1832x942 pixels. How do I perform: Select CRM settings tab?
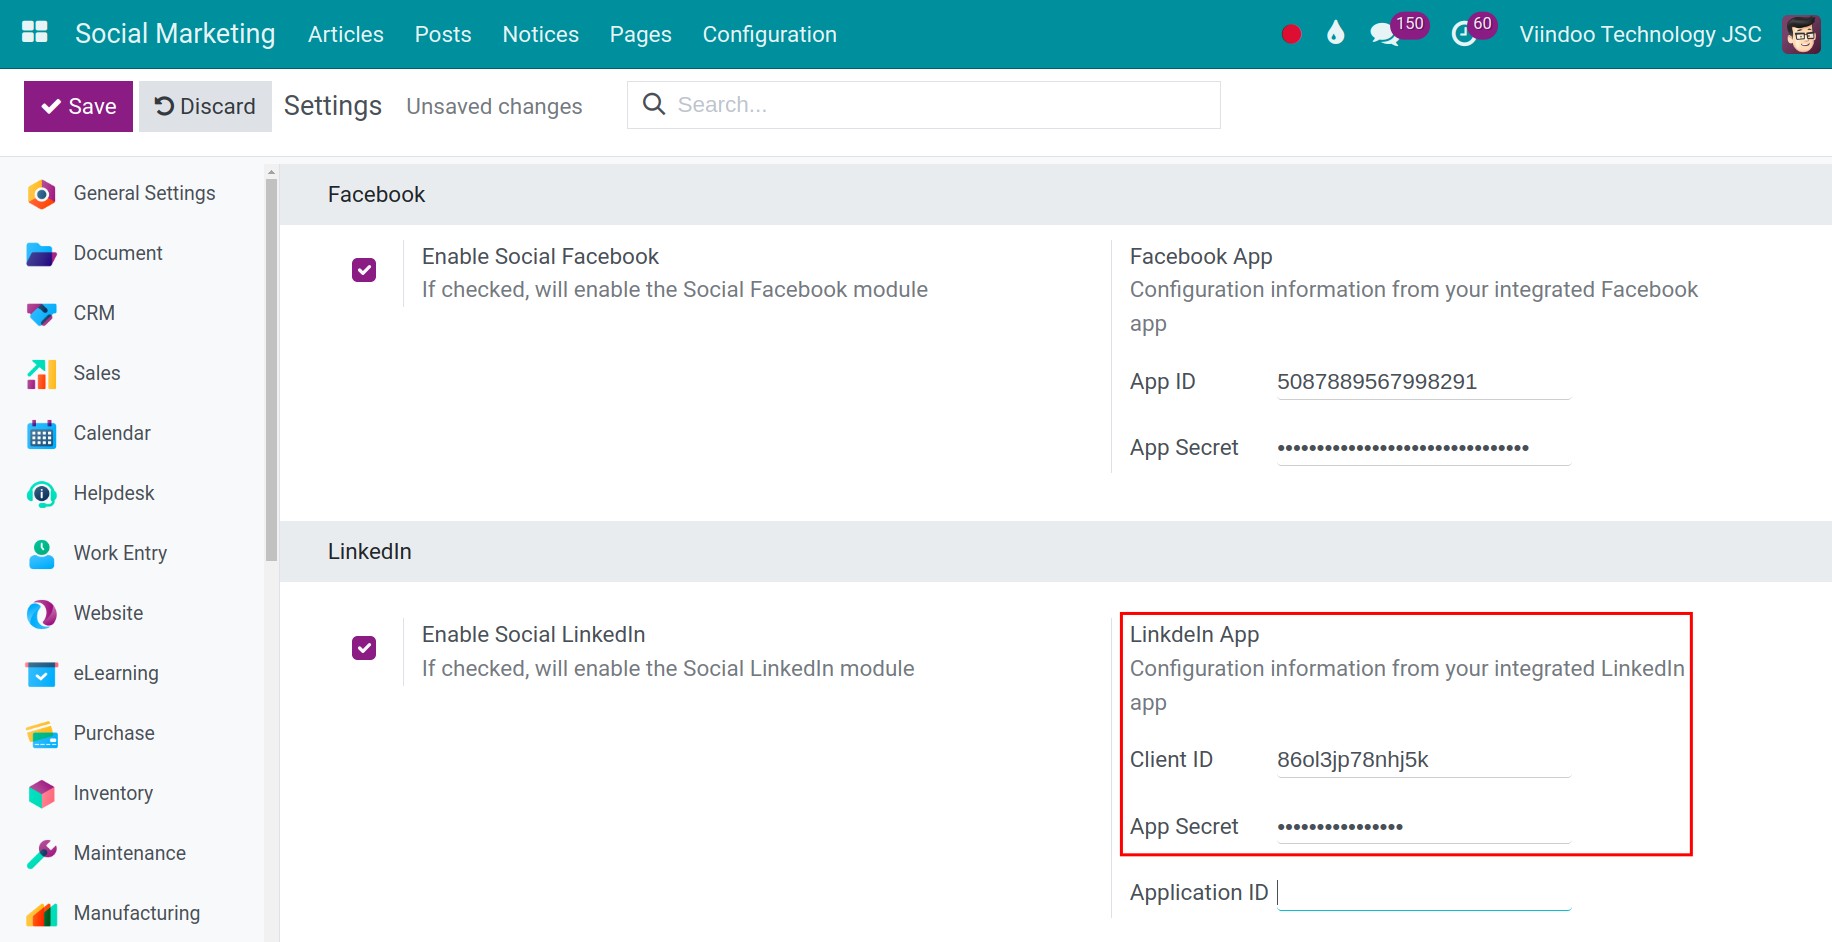pos(94,313)
